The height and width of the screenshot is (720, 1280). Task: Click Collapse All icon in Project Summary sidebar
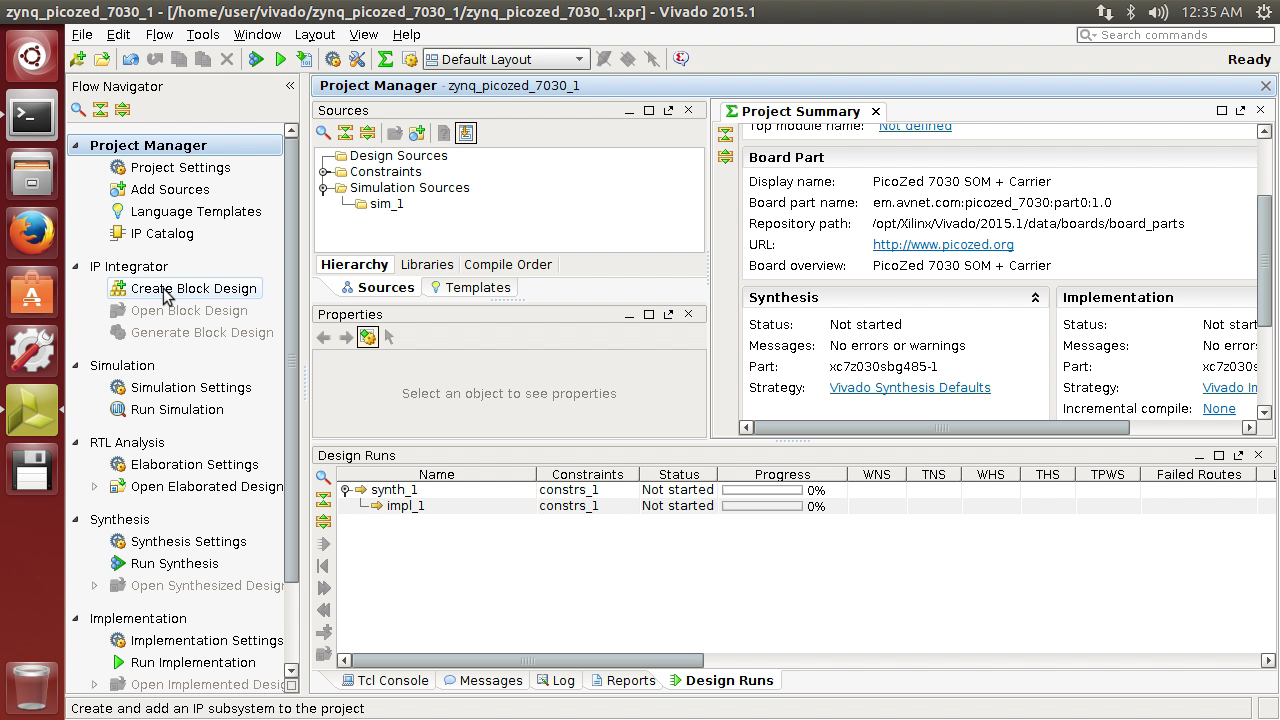726,134
